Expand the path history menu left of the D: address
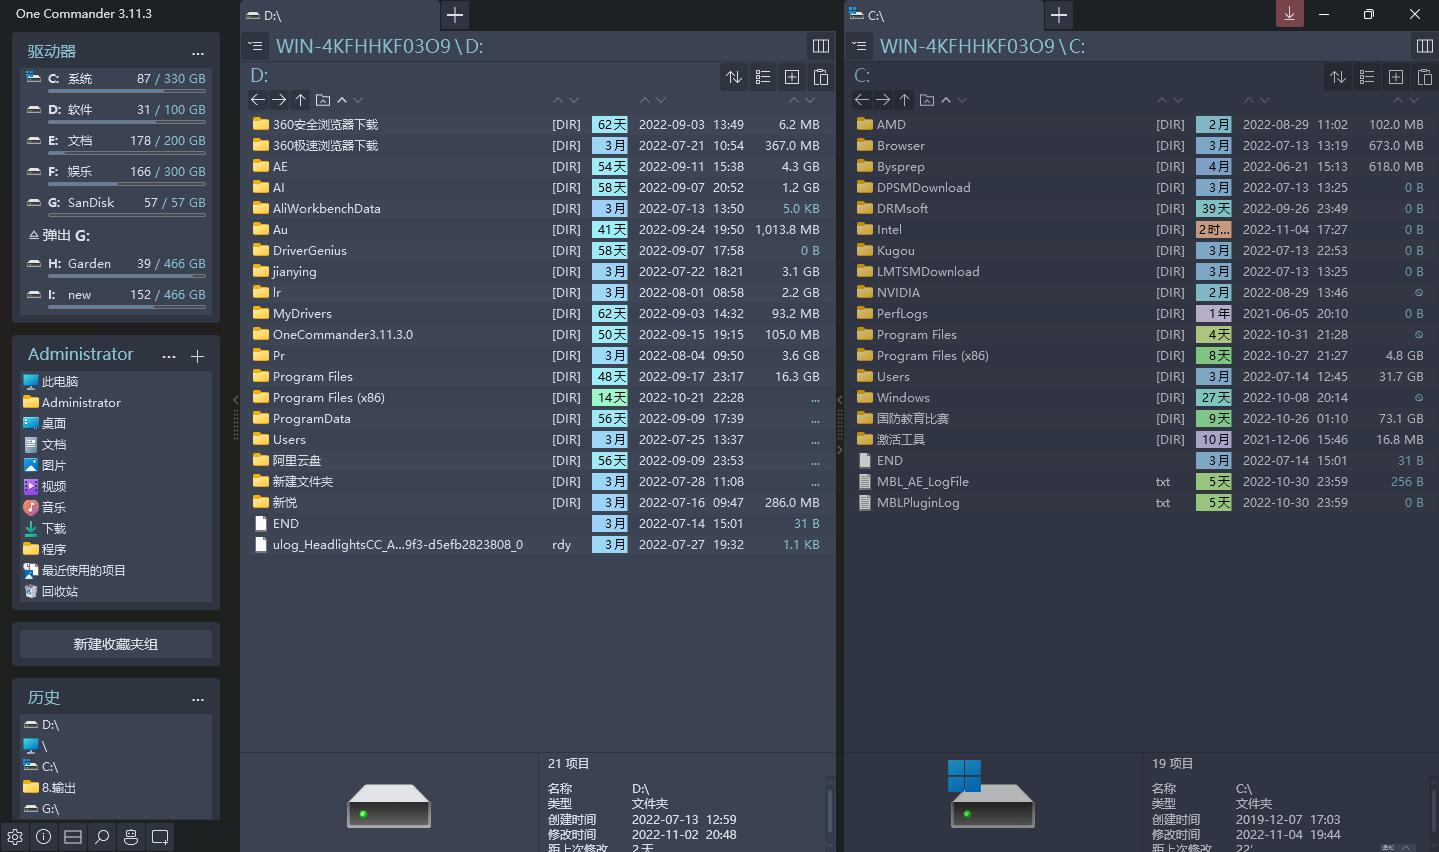 coord(256,46)
